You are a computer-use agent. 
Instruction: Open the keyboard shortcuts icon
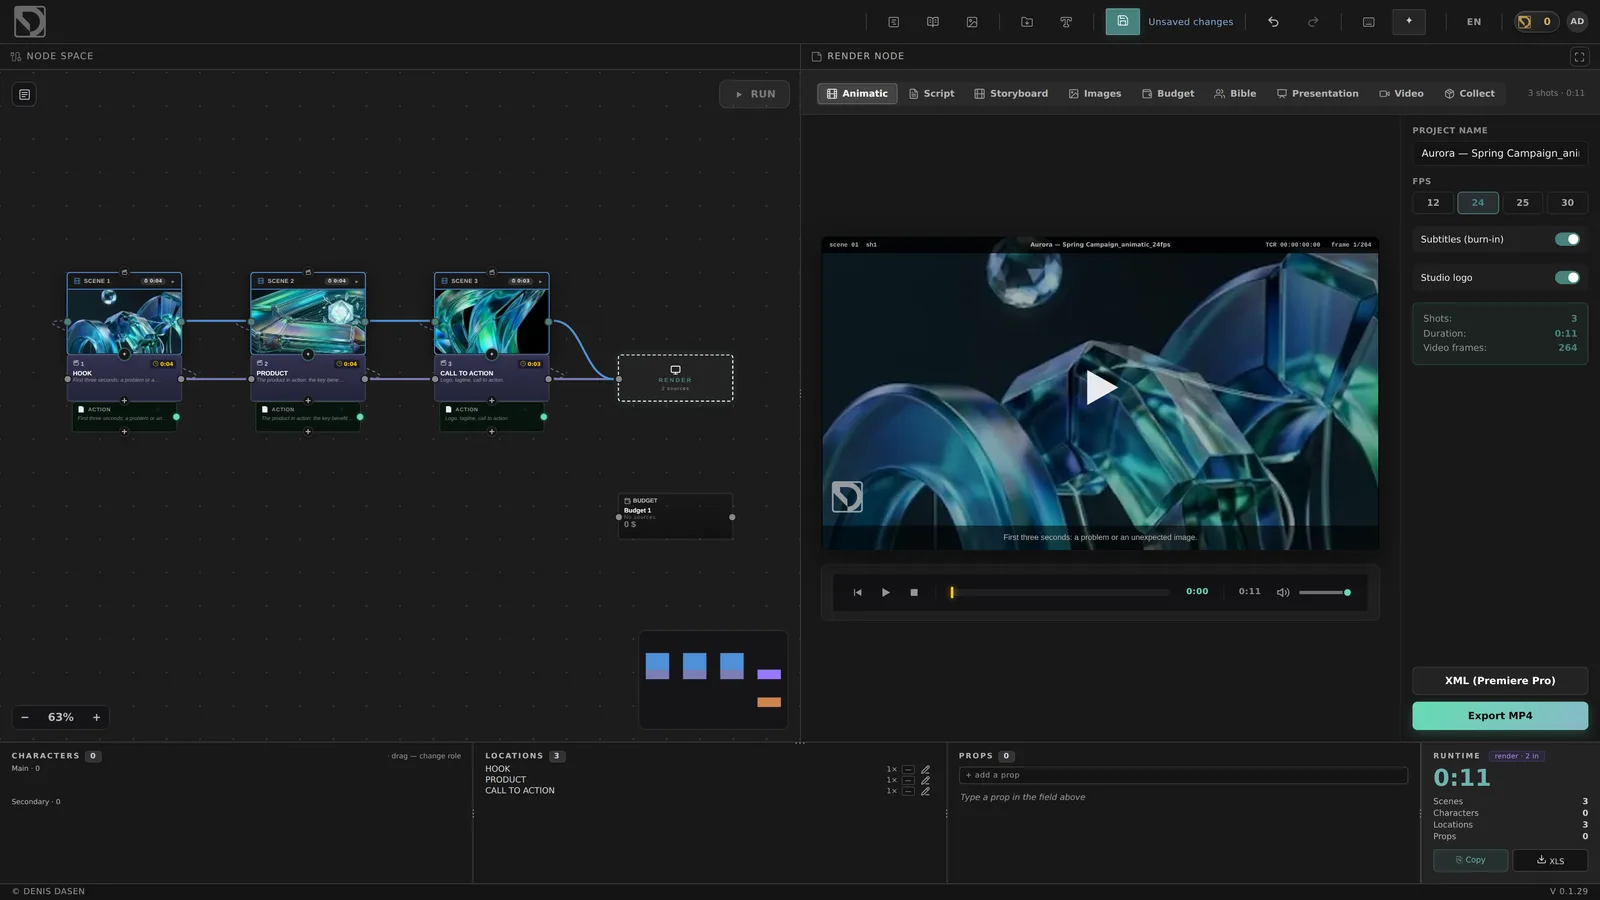tap(1369, 22)
